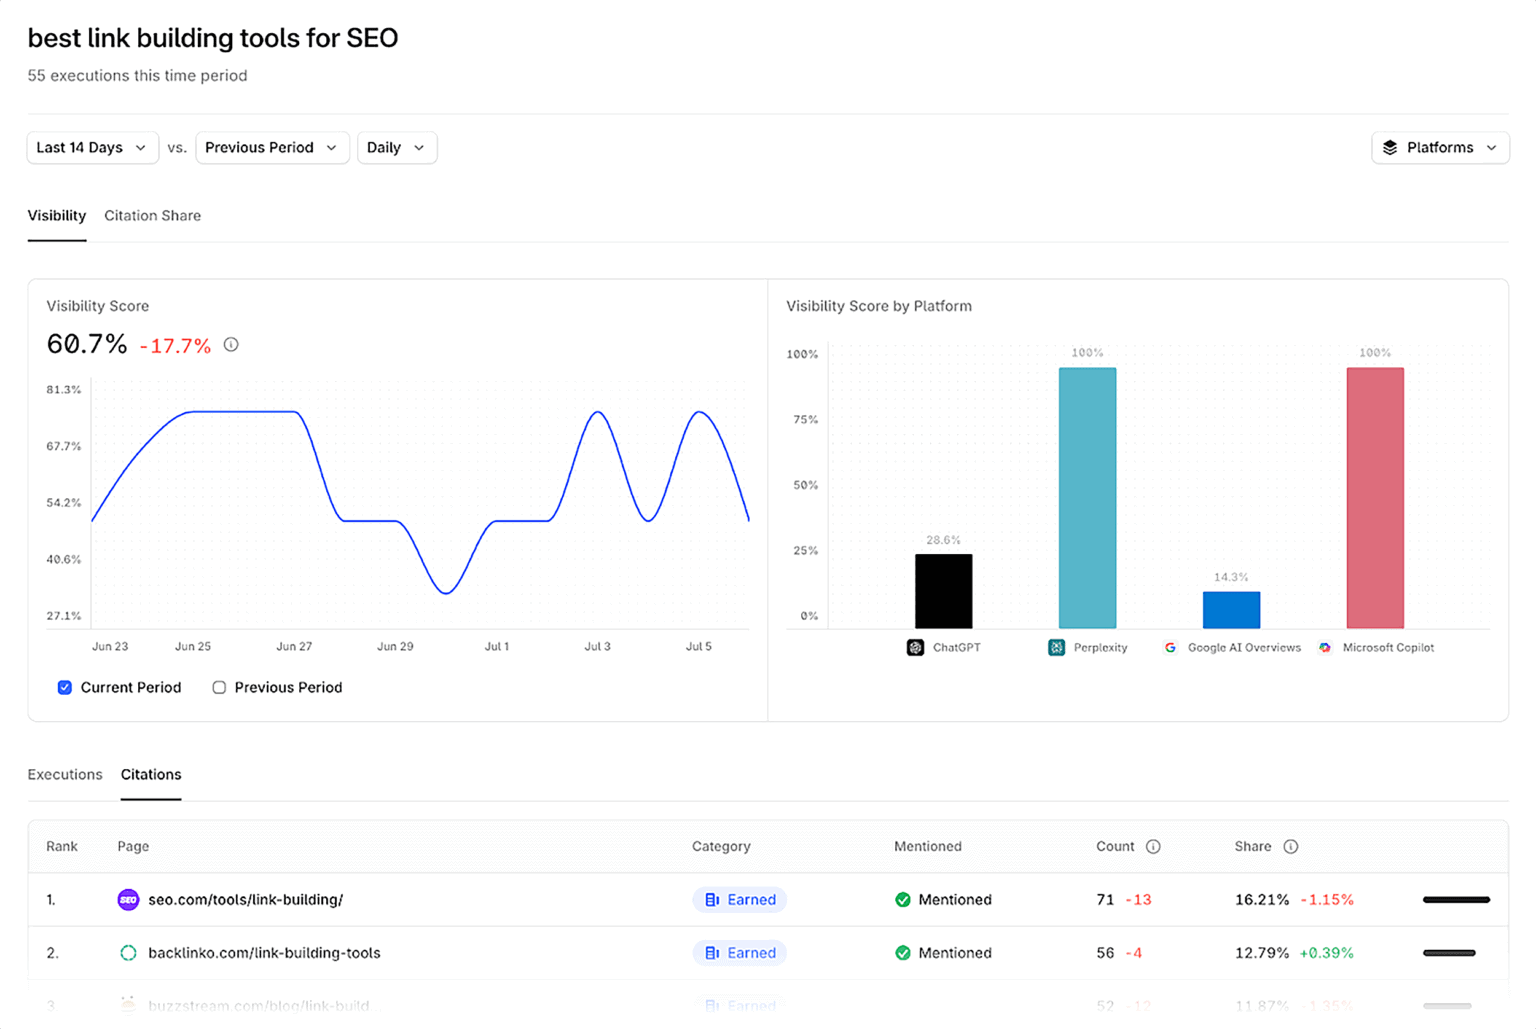
Task: Enable the Previous Period checkbox
Action: pyautogui.click(x=219, y=687)
